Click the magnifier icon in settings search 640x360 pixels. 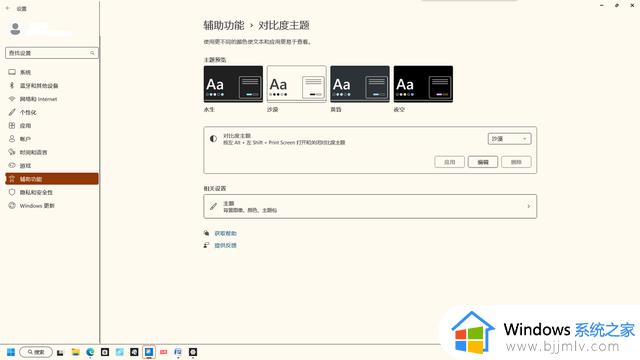pyautogui.click(x=92, y=53)
